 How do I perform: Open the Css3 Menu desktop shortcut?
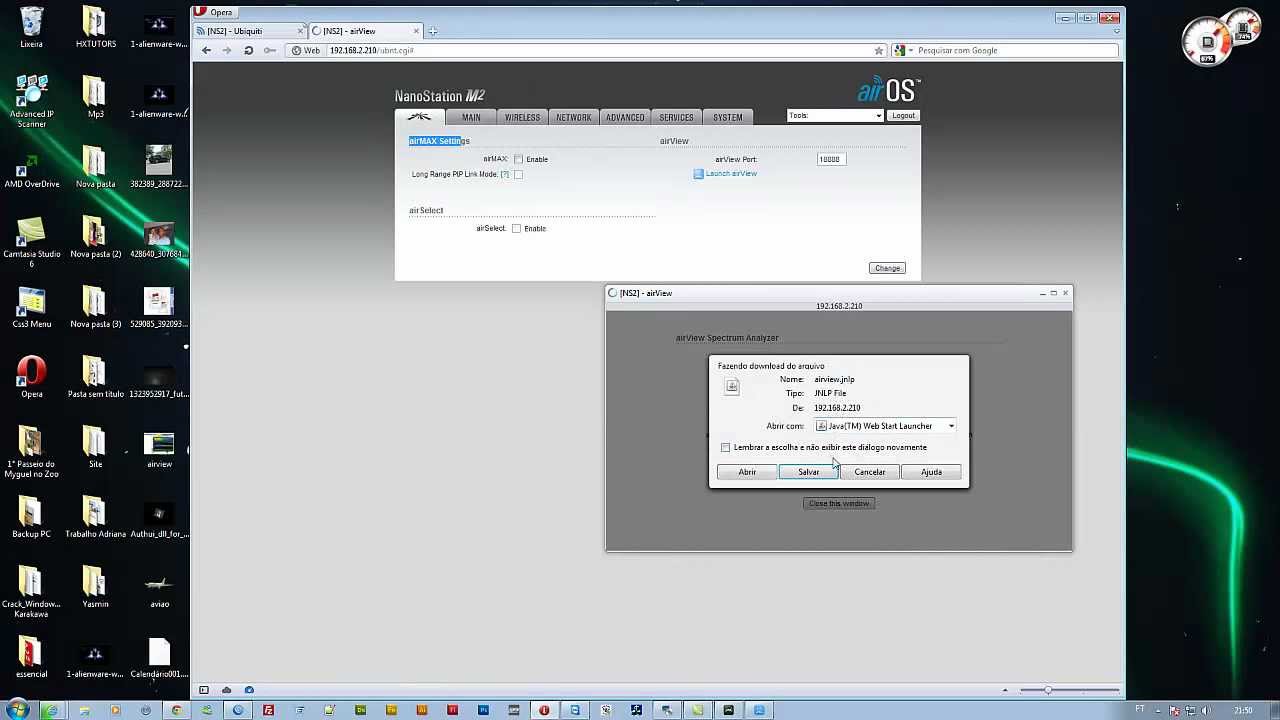point(31,307)
